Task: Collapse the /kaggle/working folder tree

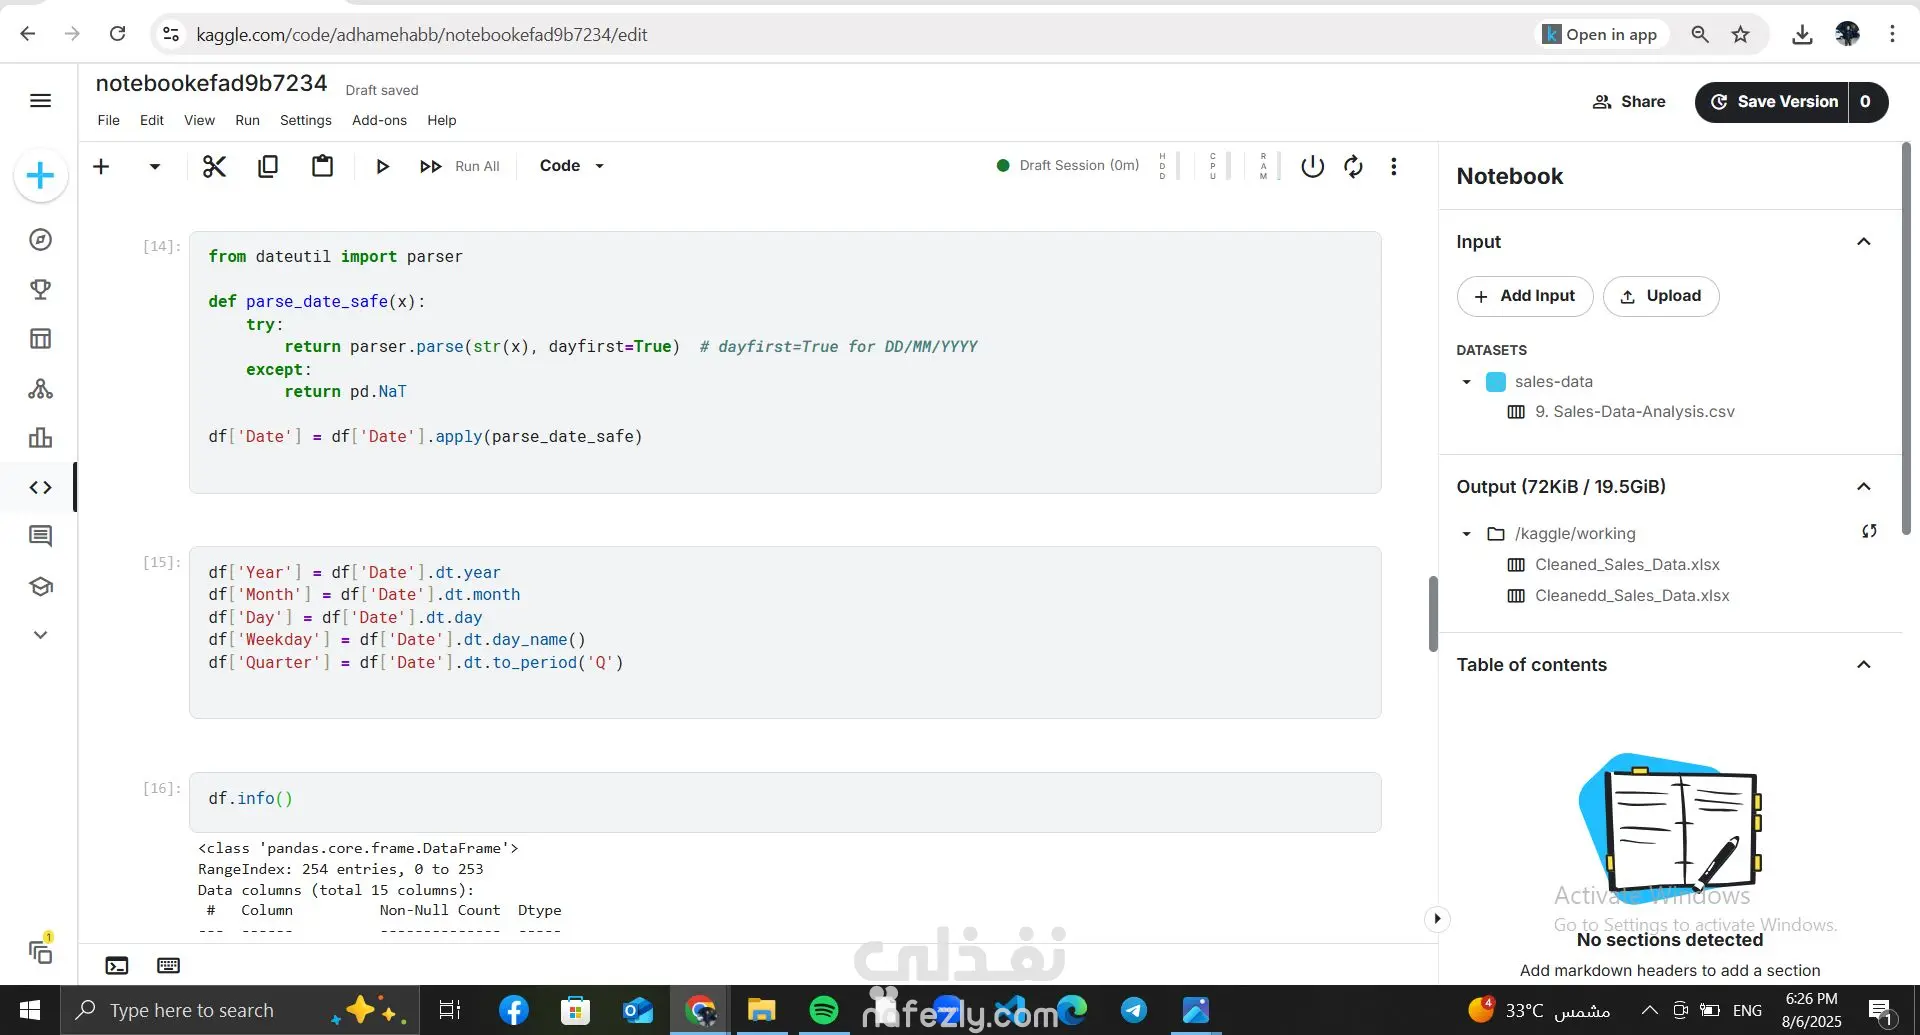Action: tap(1467, 534)
